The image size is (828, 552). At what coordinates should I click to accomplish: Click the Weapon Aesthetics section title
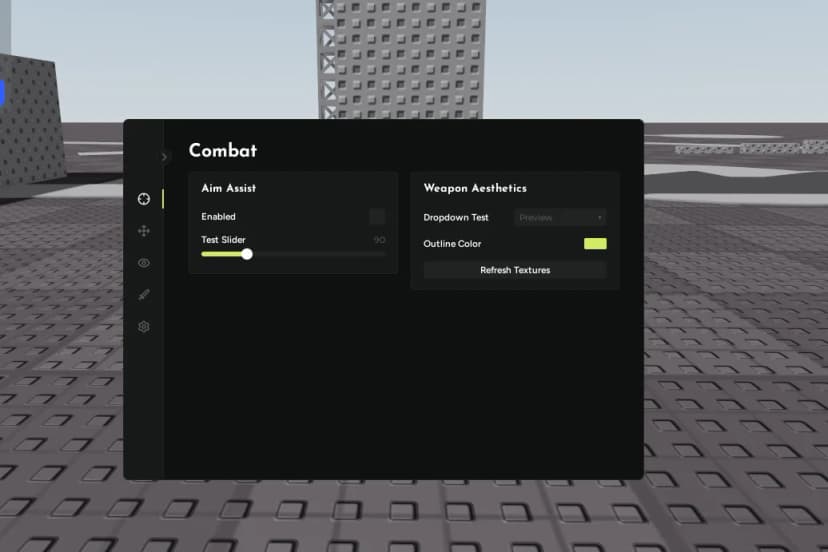pyautogui.click(x=475, y=188)
